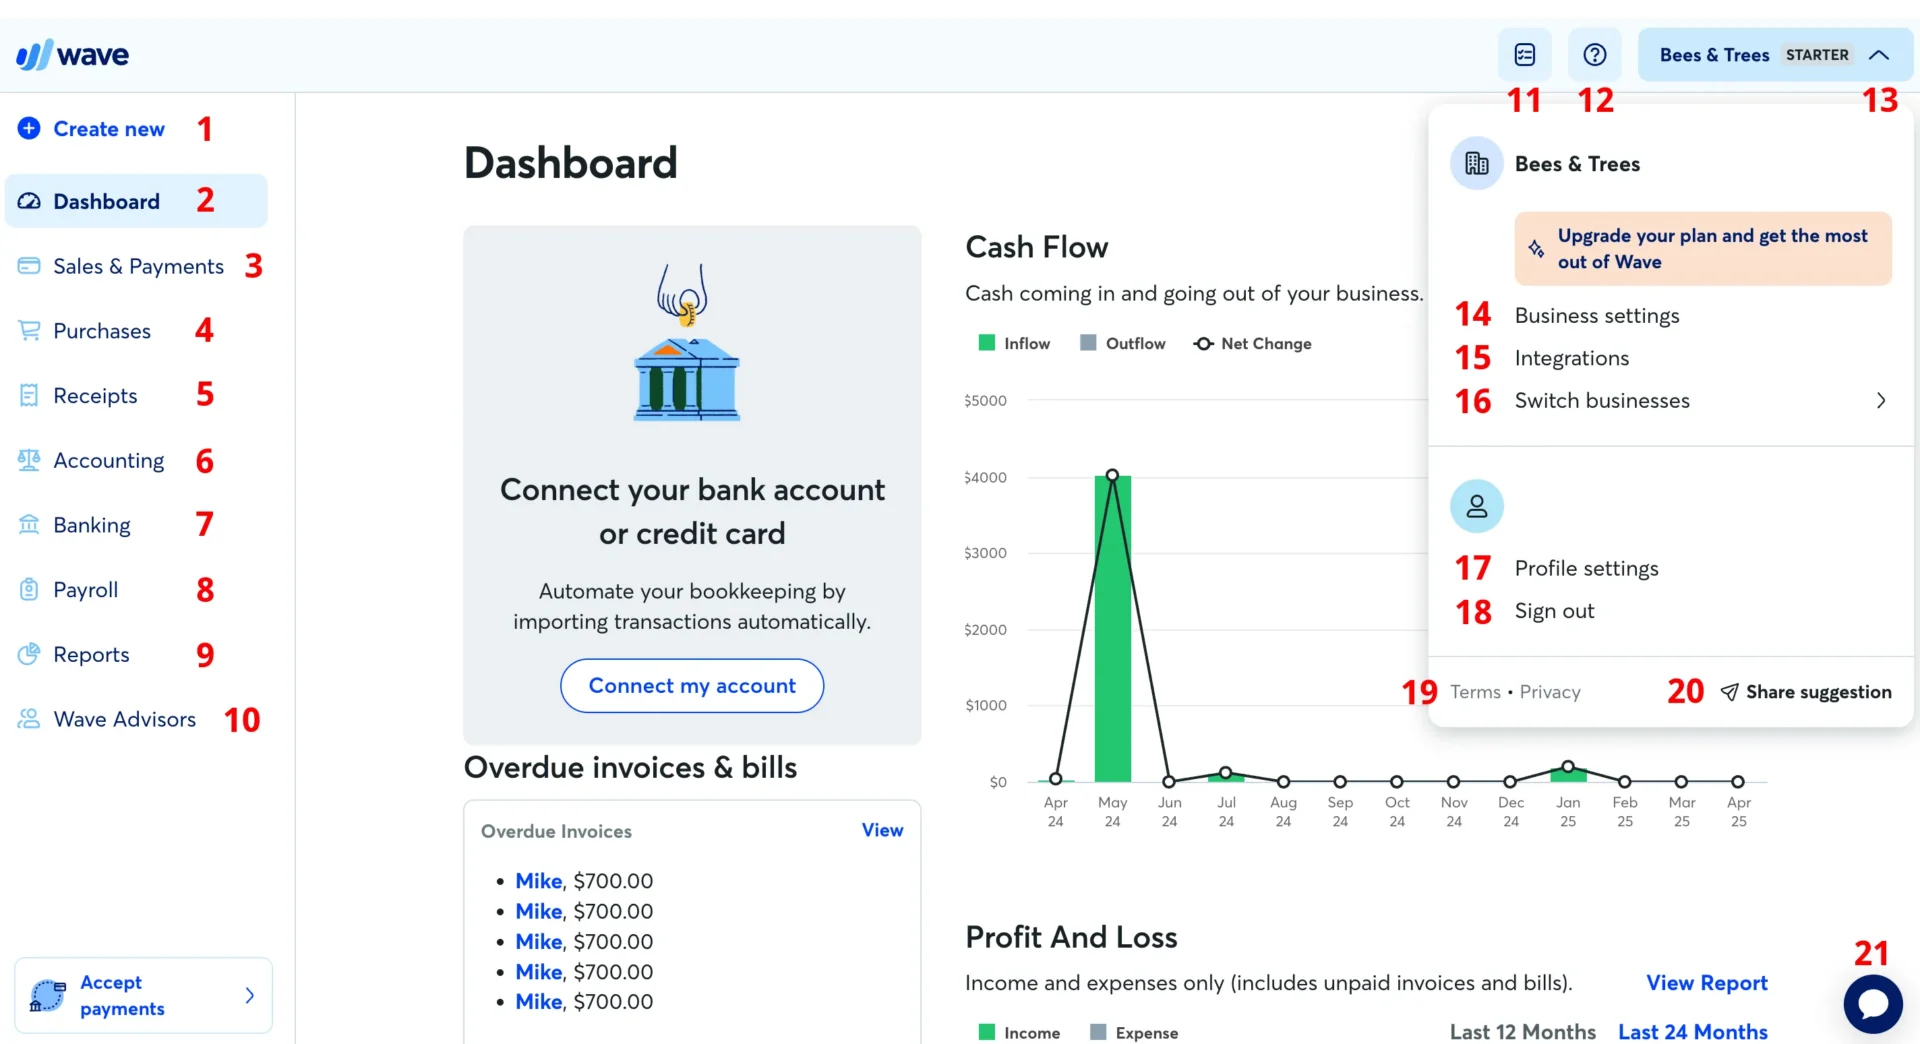
Task: Click the Payroll sidebar icon
Action: pyautogui.click(x=29, y=589)
